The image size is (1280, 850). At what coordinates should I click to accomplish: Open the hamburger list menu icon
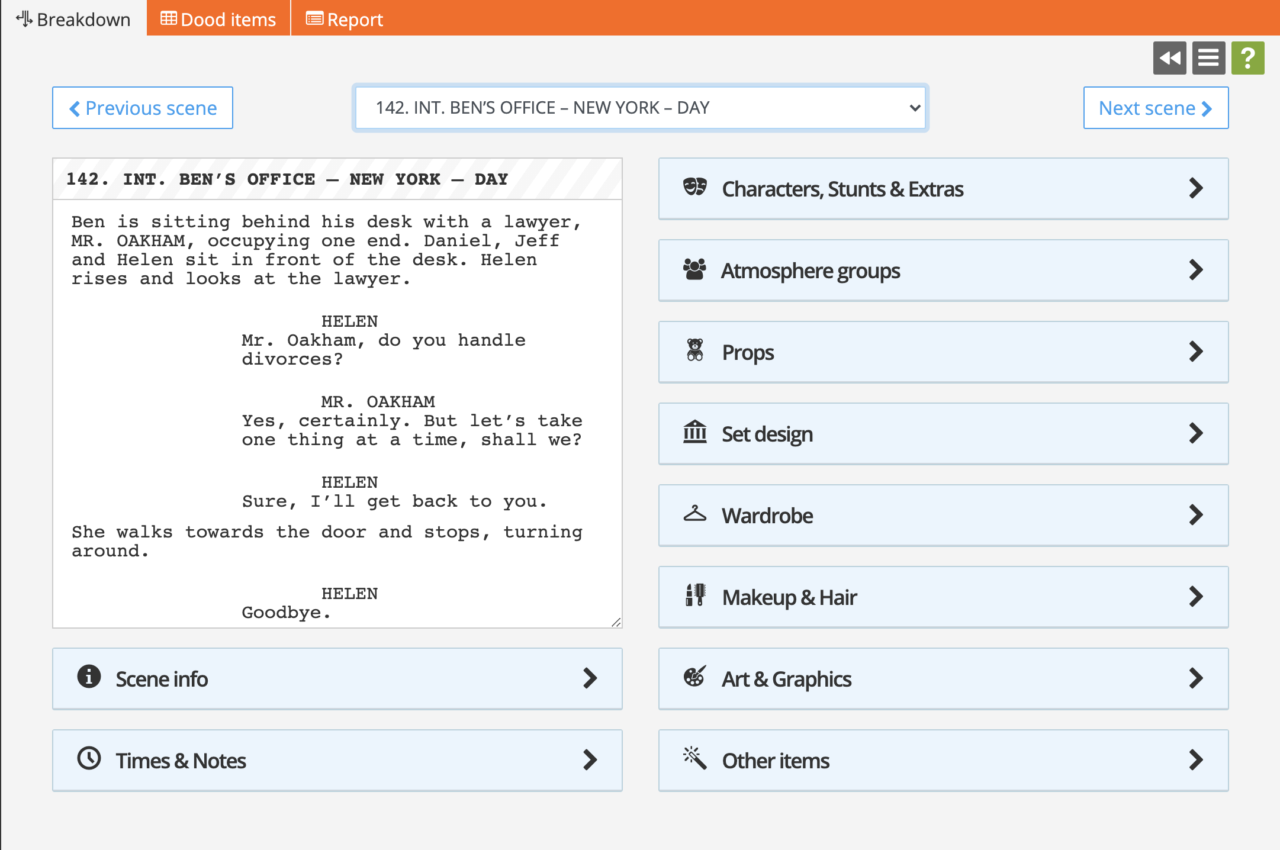1208,58
